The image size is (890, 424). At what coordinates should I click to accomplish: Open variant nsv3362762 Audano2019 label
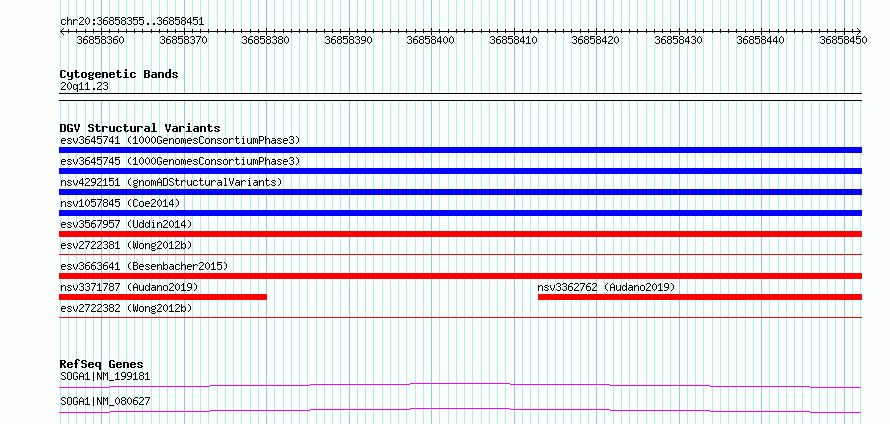tap(607, 287)
